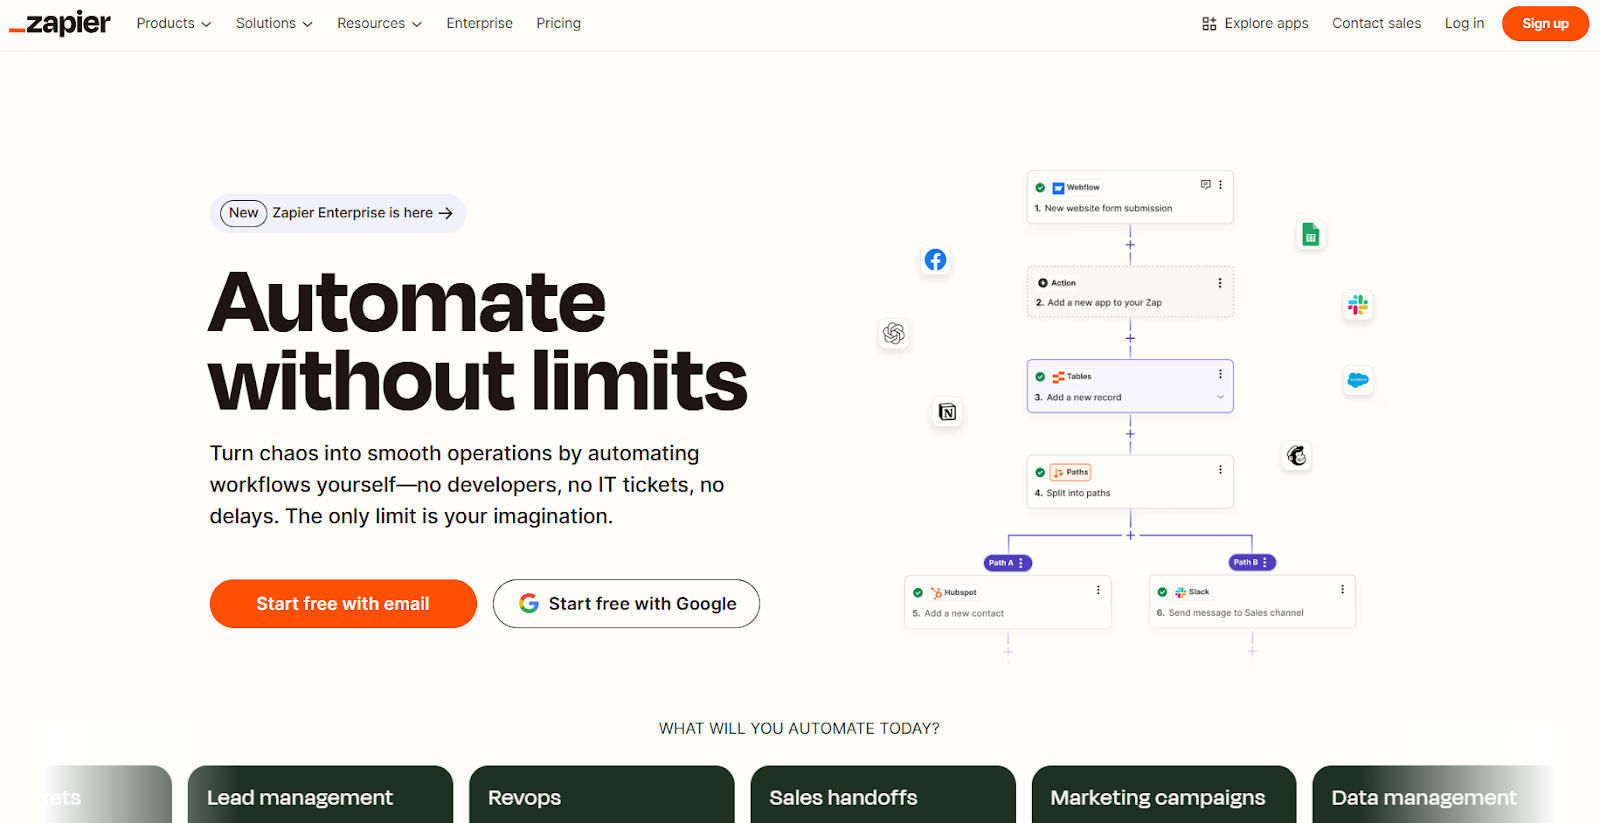Click the Facebook app icon

(x=935, y=260)
